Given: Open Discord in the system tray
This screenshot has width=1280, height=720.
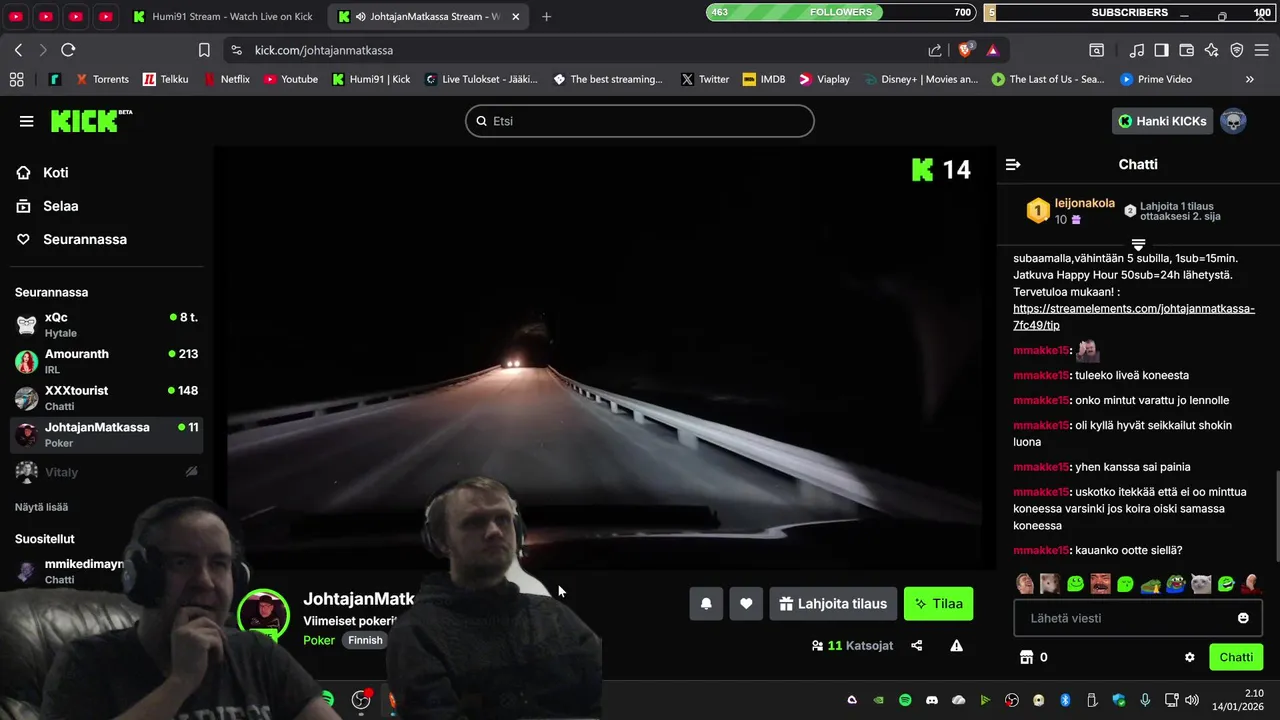Looking at the screenshot, I should click(932, 700).
